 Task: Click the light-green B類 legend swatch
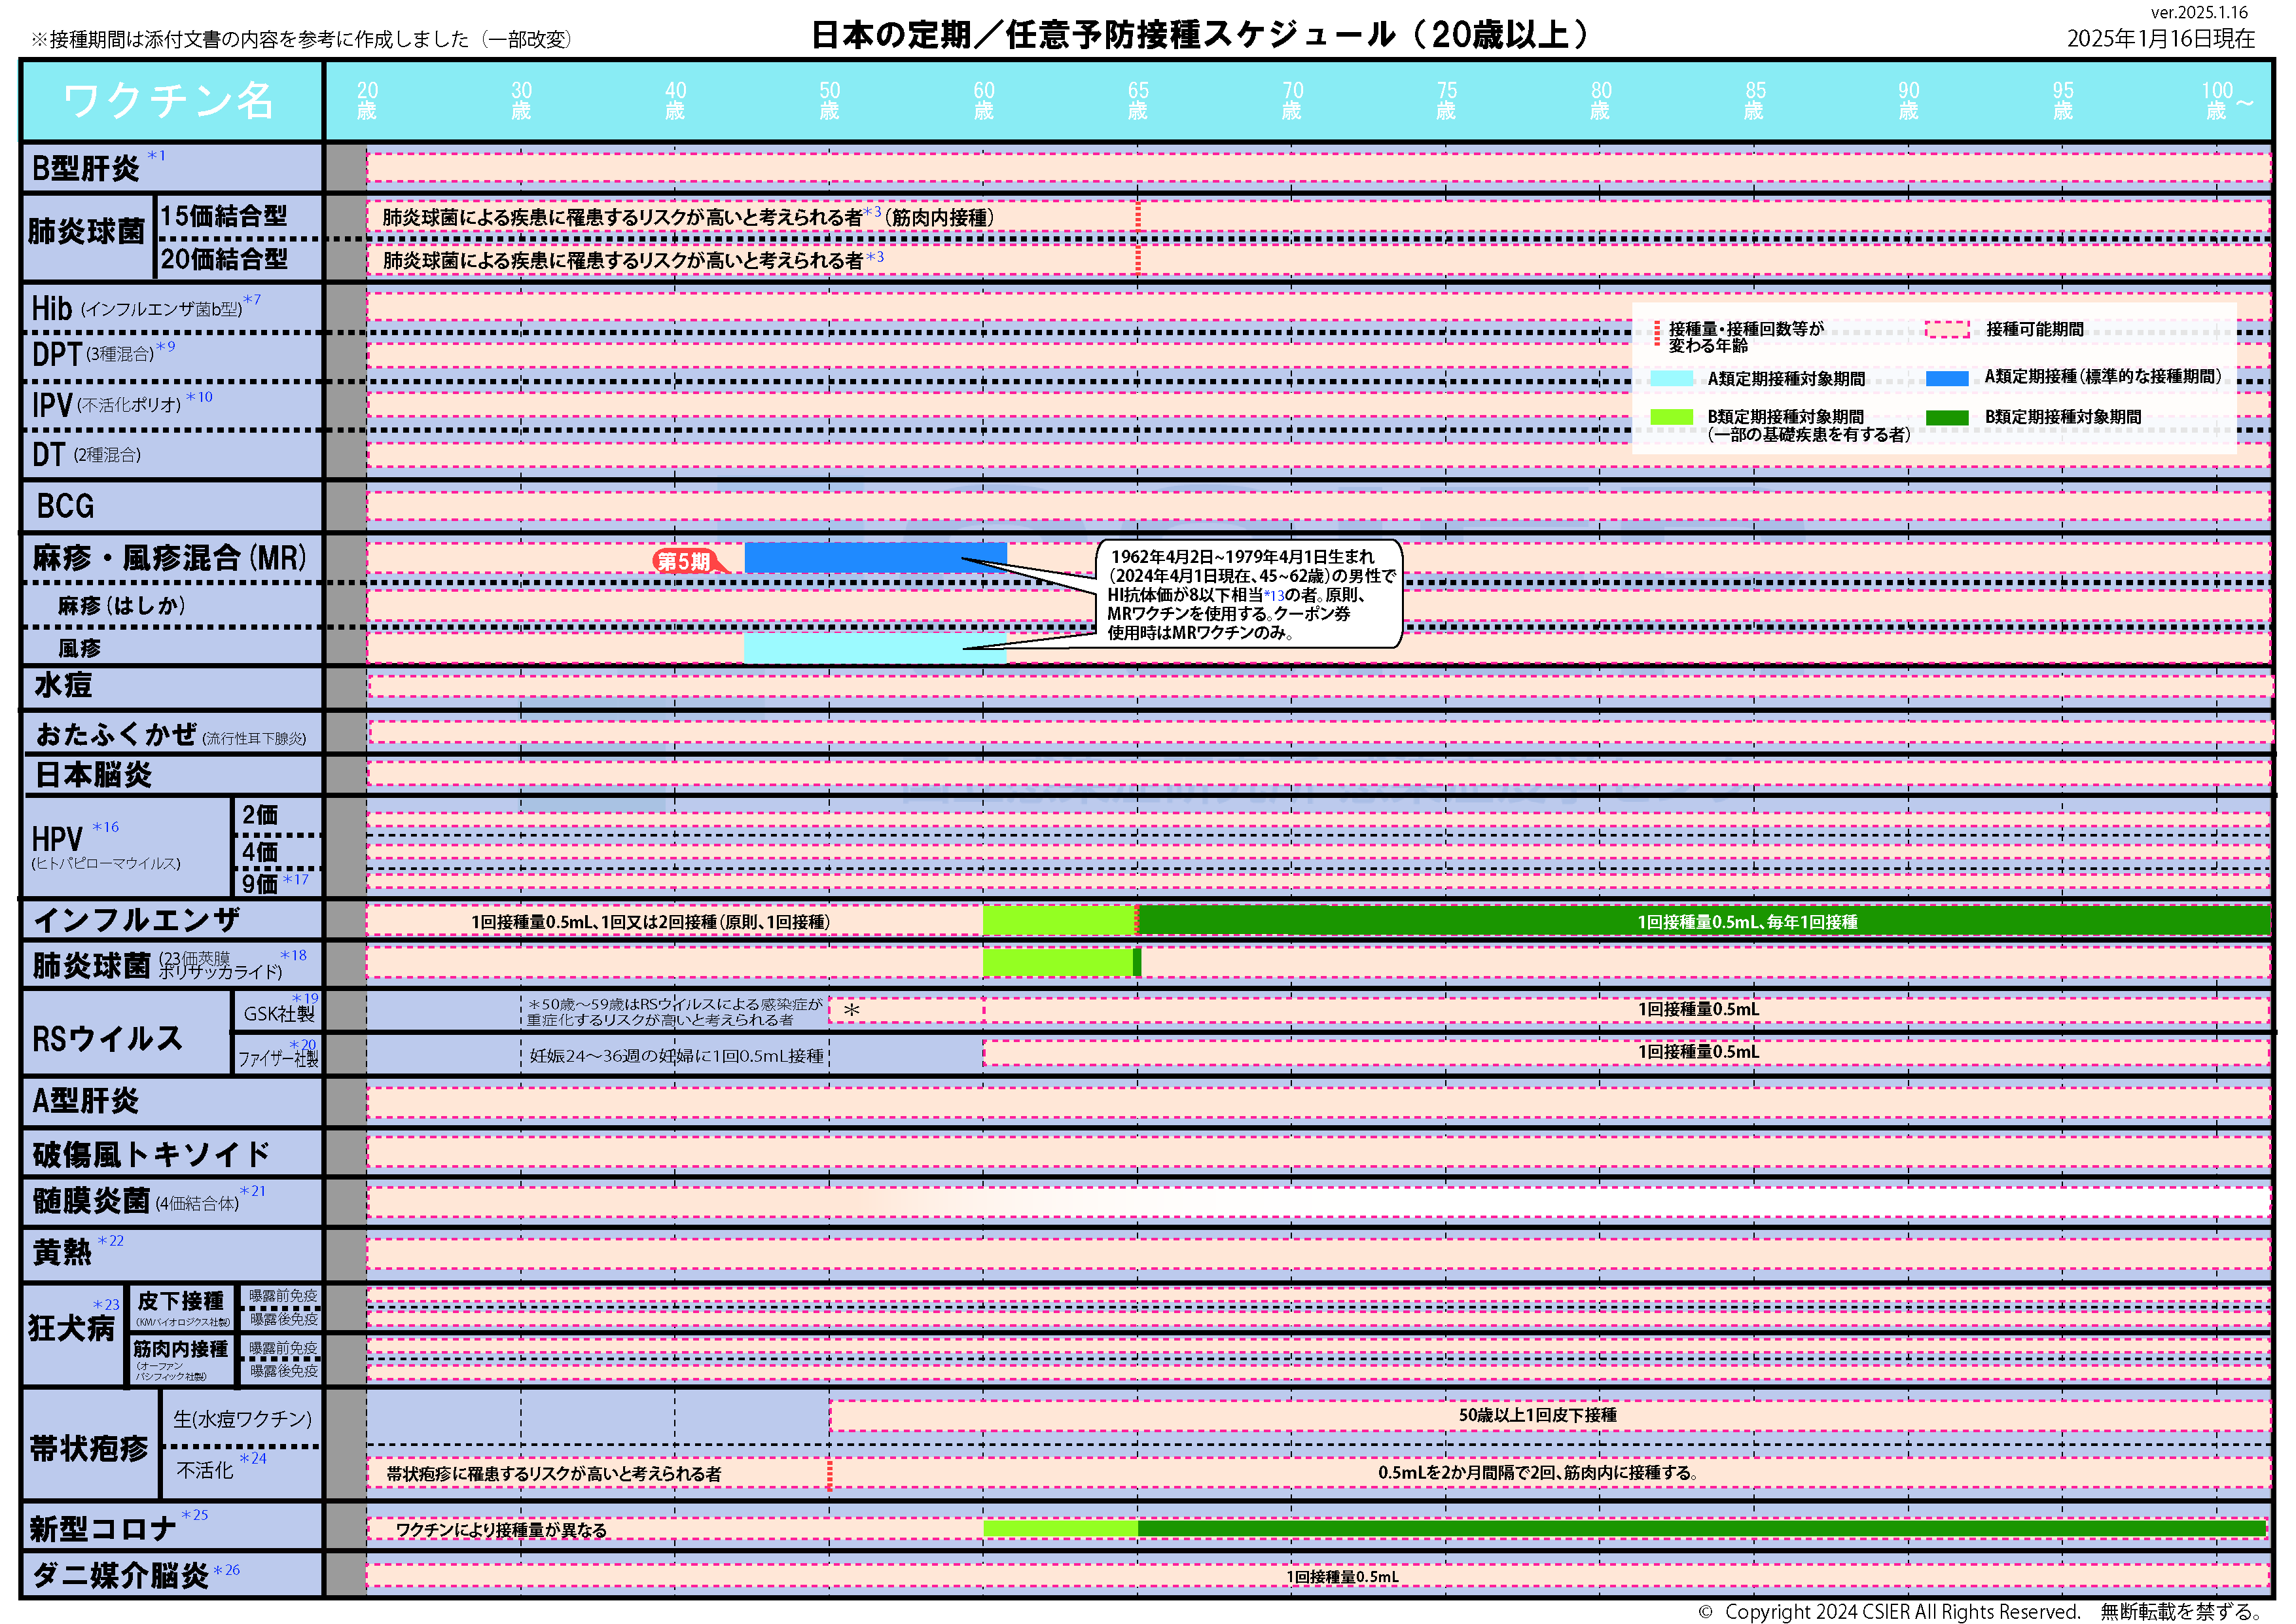point(1671,417)
